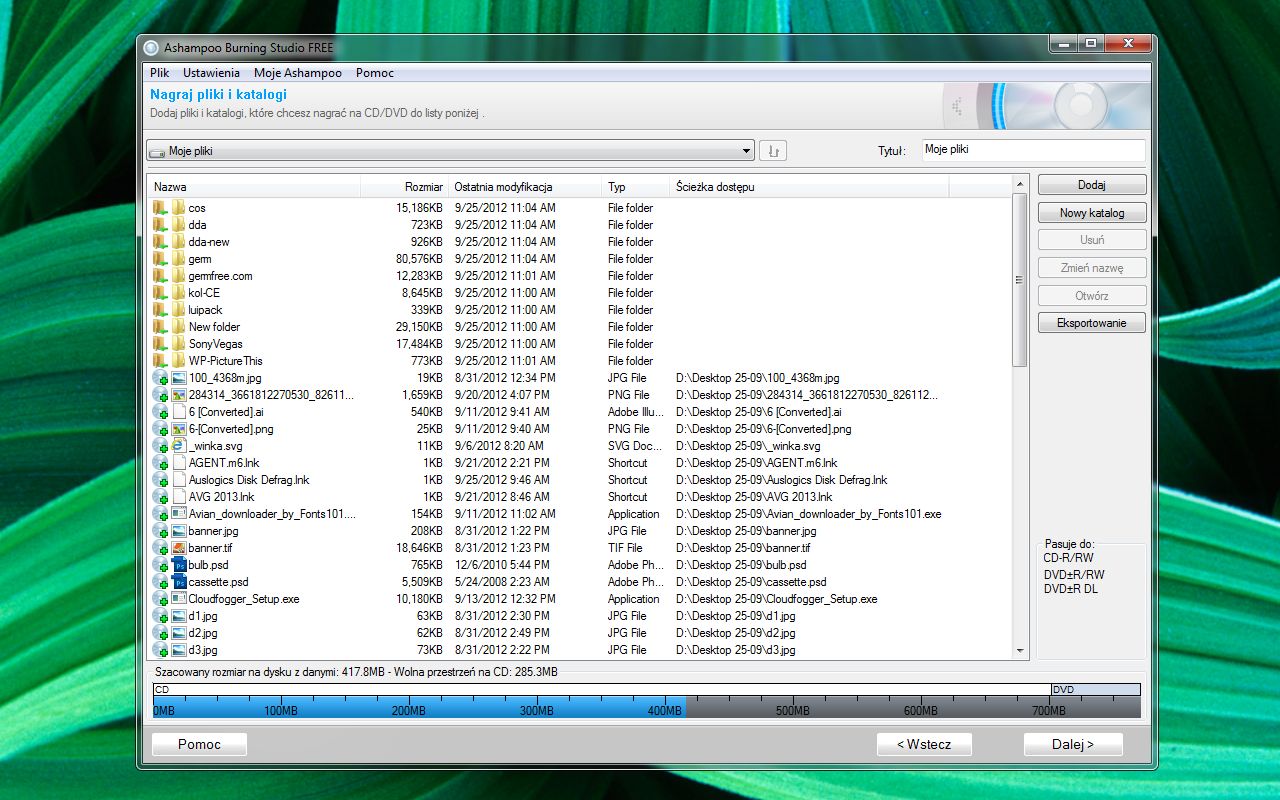This screenshot has height=800, width=1280.
Task: Select the New folder icon in list
Action: tap(179, 327)
